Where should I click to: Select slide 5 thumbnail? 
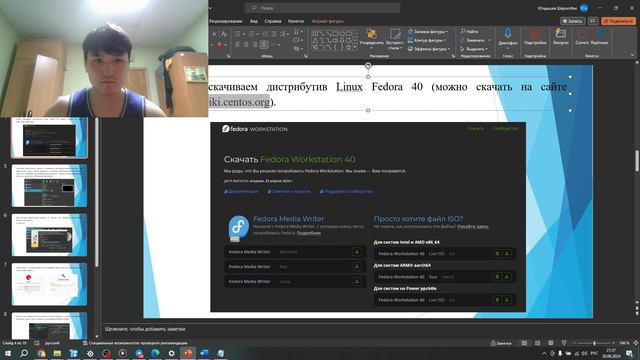pos(49,186)
